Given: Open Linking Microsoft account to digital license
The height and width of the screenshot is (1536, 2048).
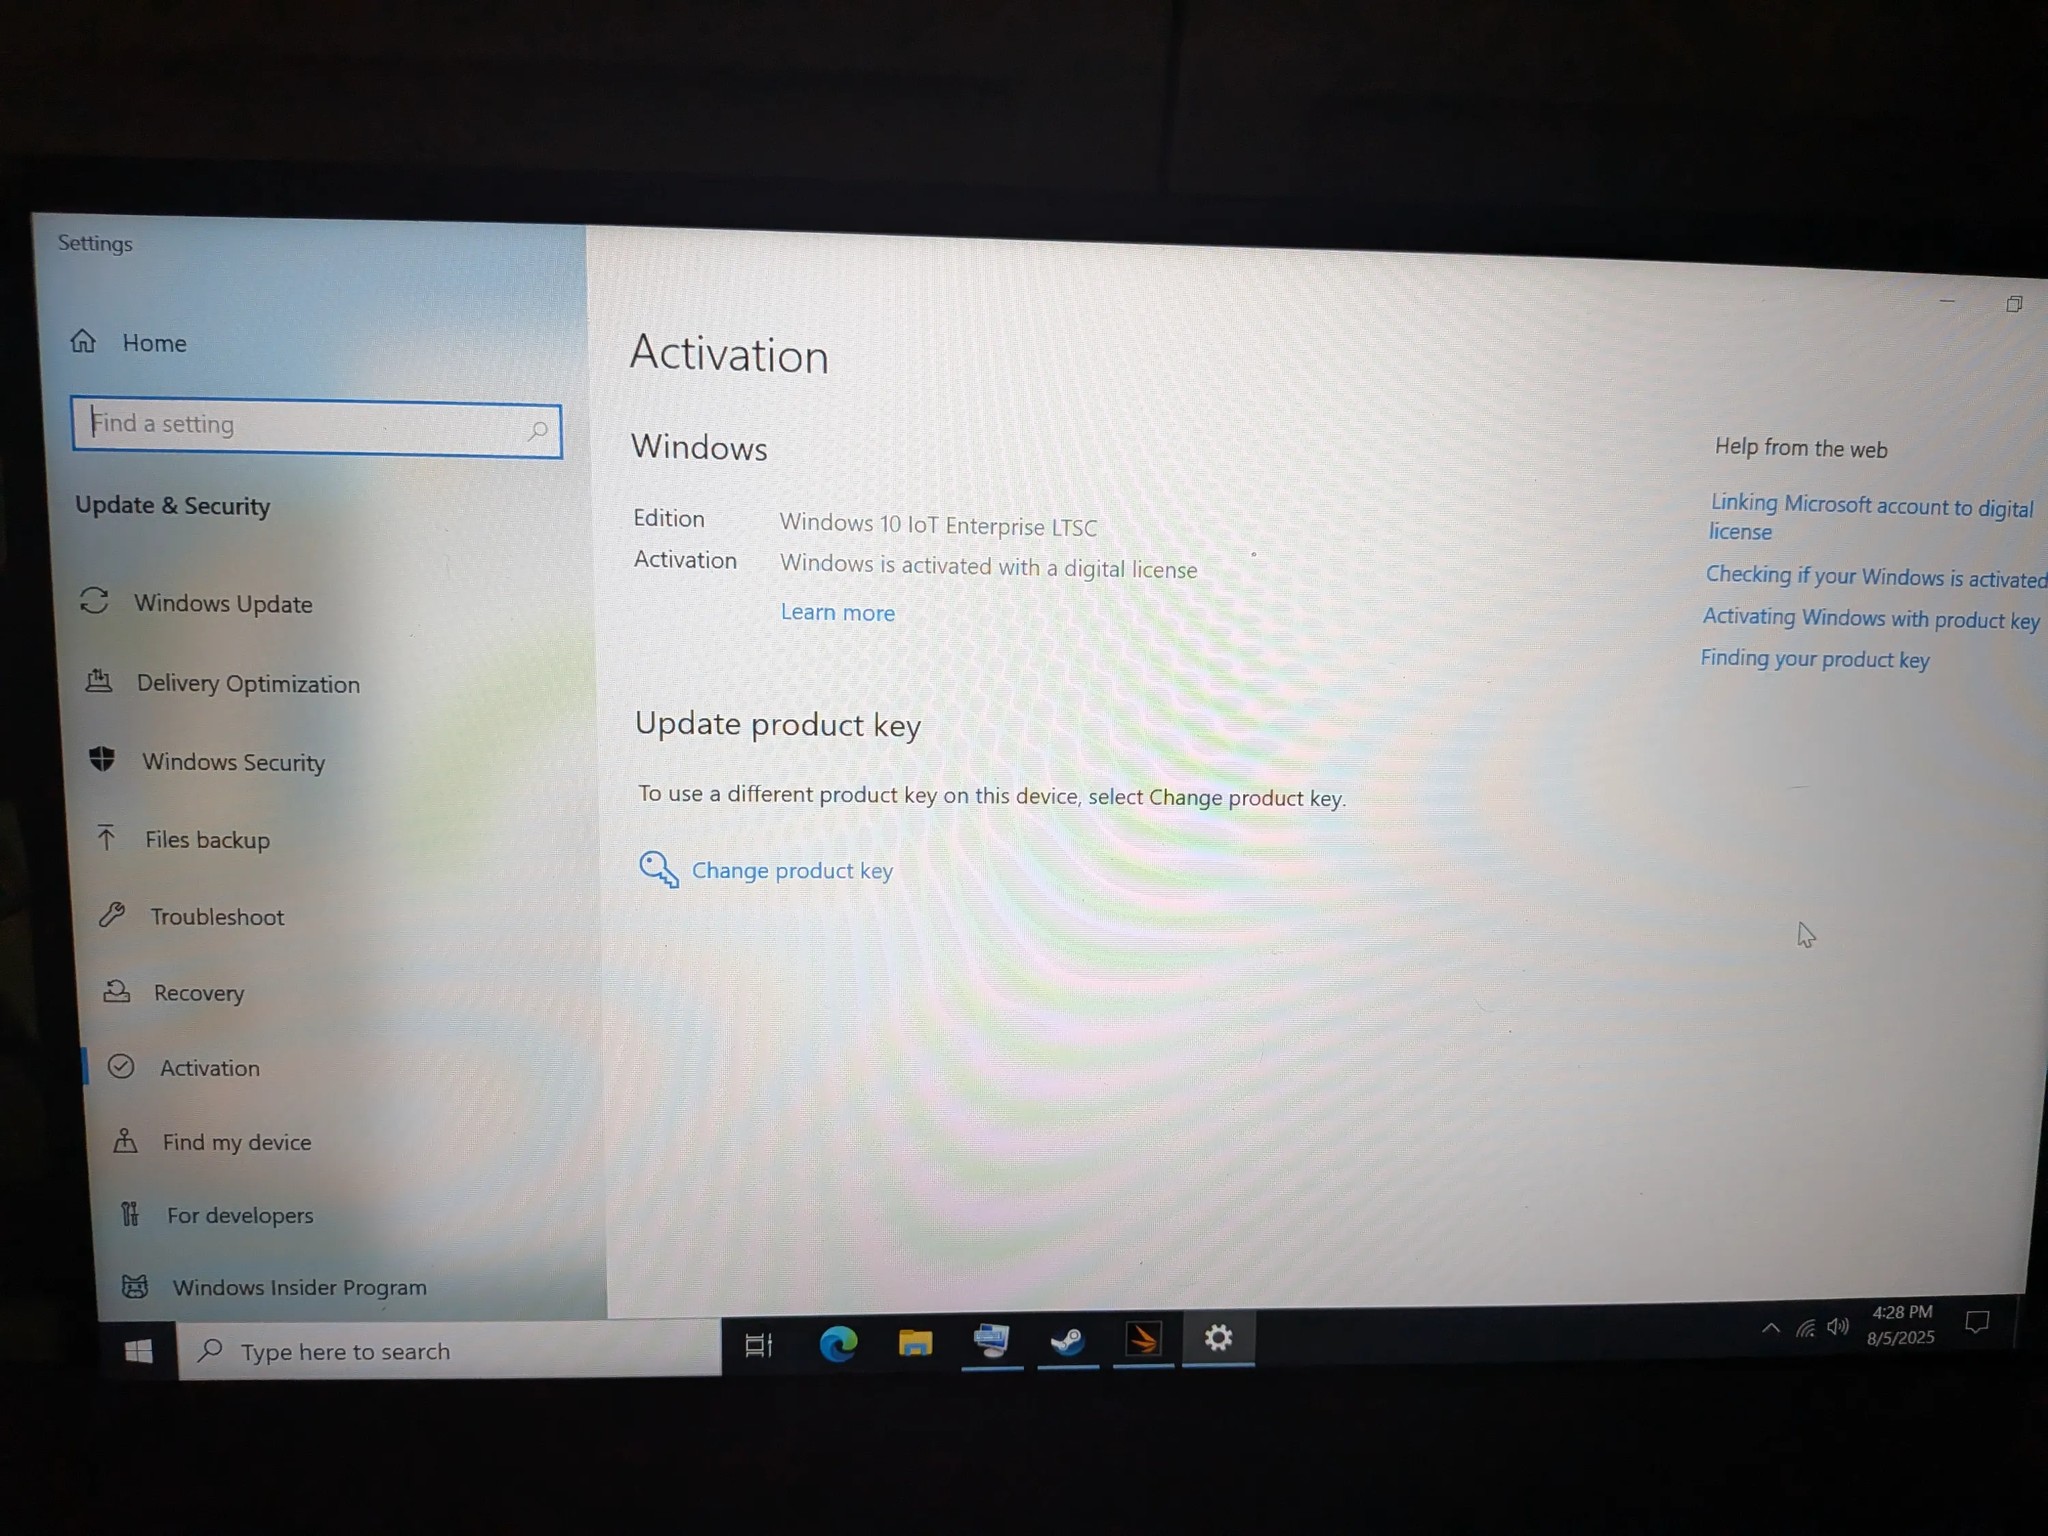Looking at the screenshot, I should click(1871, 518).
